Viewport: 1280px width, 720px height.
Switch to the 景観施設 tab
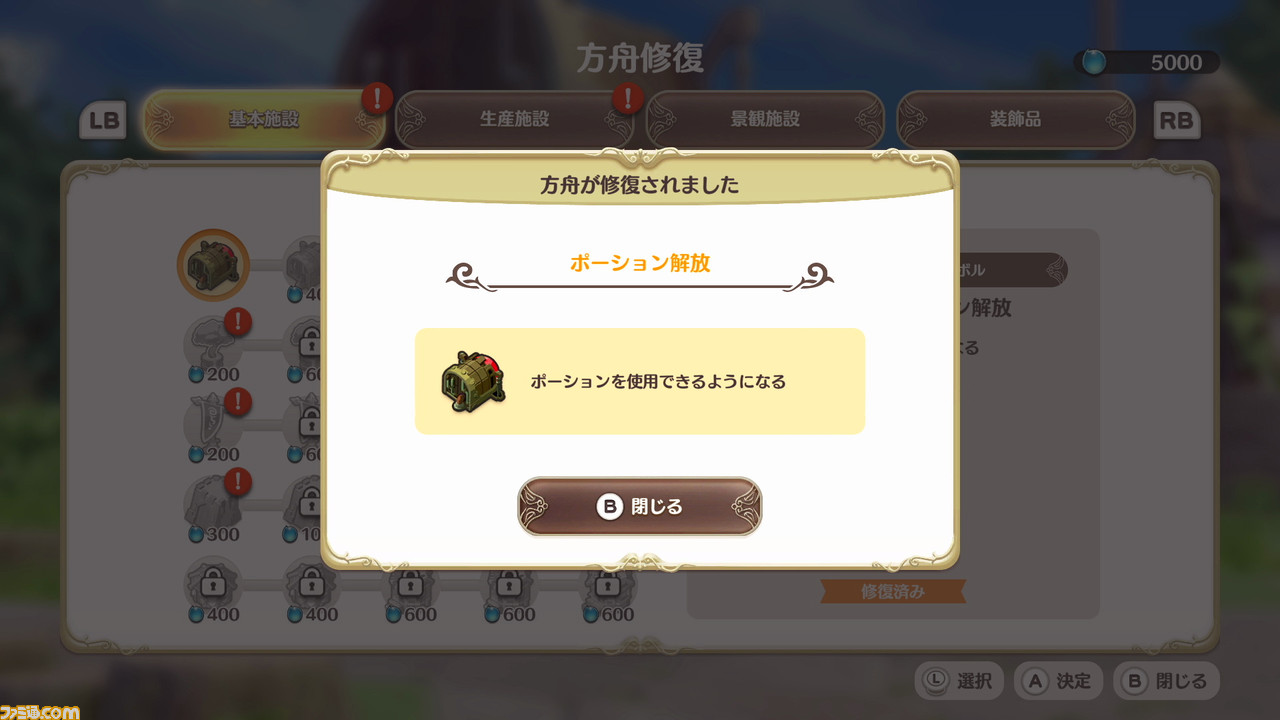(765, 120)
